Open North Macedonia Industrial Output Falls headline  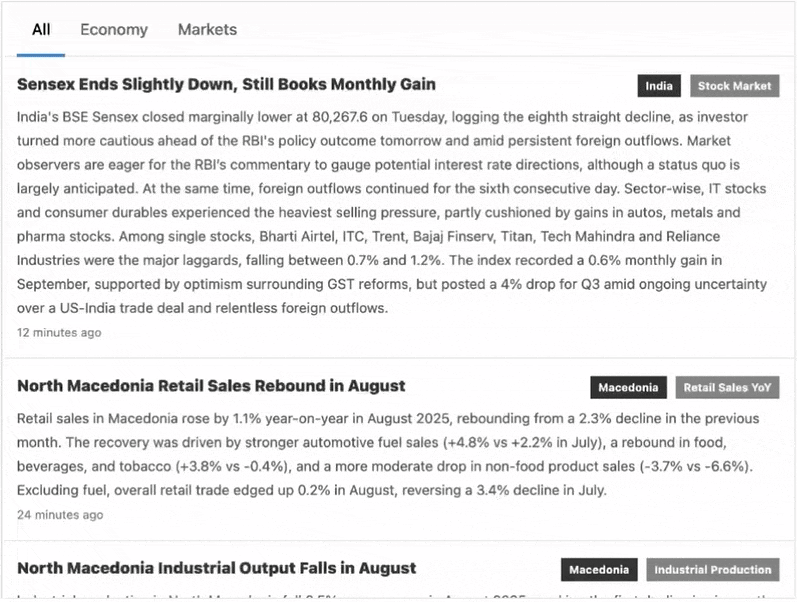tap(216, 568)
